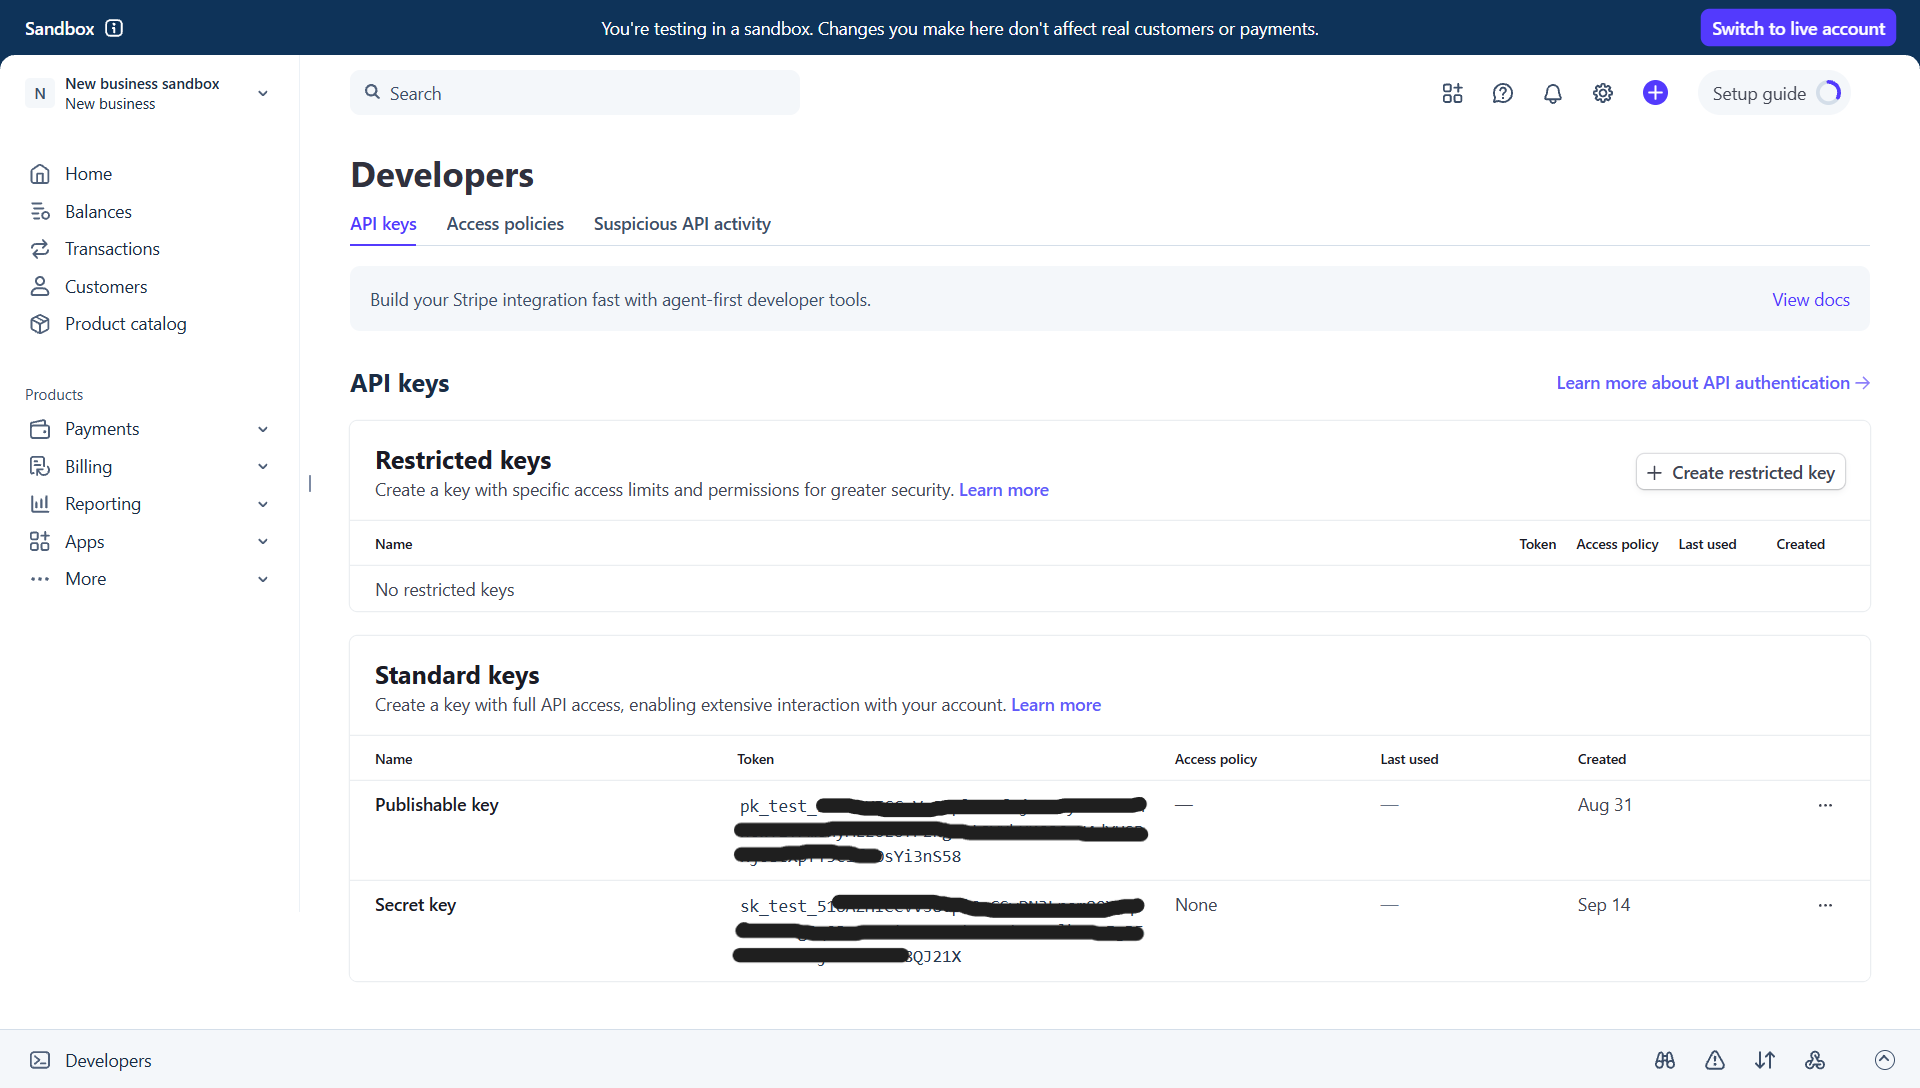This screenshot has height=1088, width=1920.
Task: Click Learn more link under Restricted keys
Action: (1004, 490)
